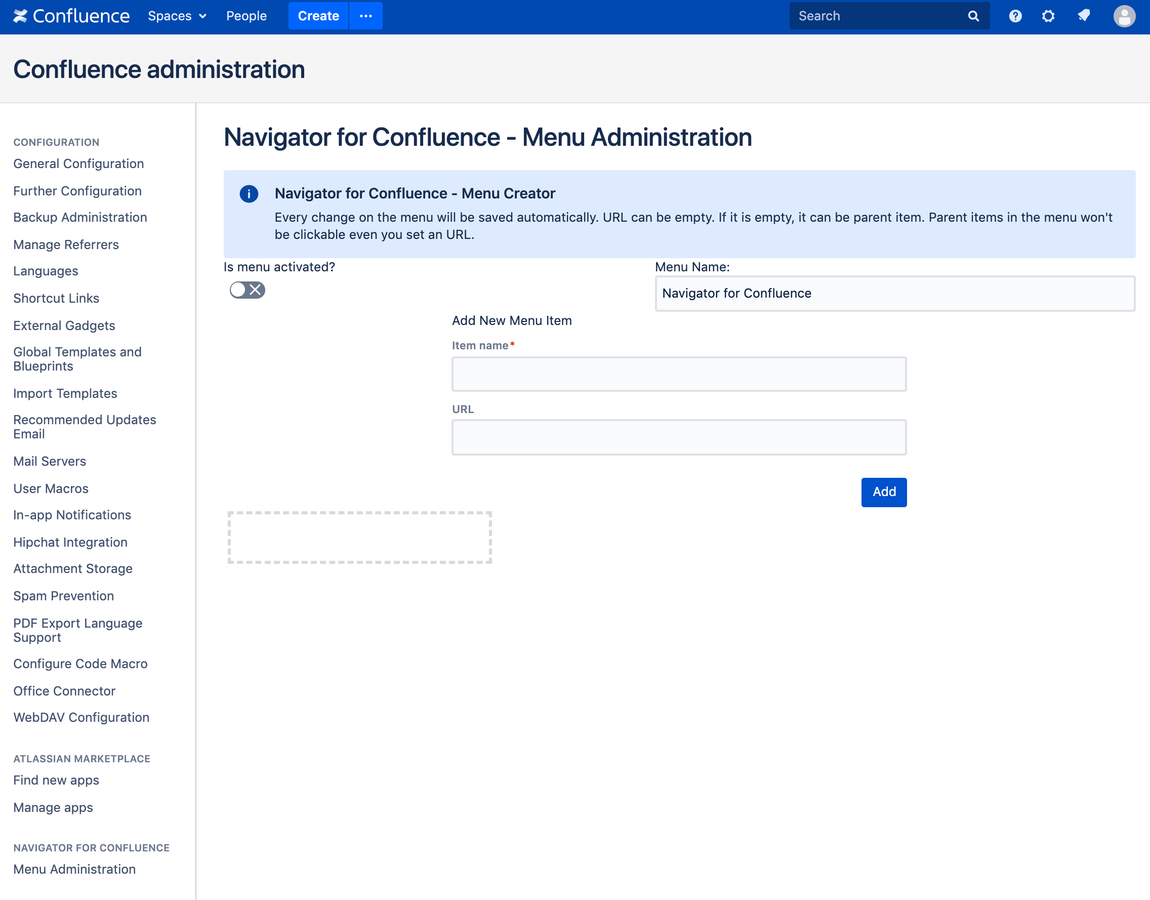Open the notifications icon in header
This screenshot has height=900, width=1150.
click(x=1083, y=16)
